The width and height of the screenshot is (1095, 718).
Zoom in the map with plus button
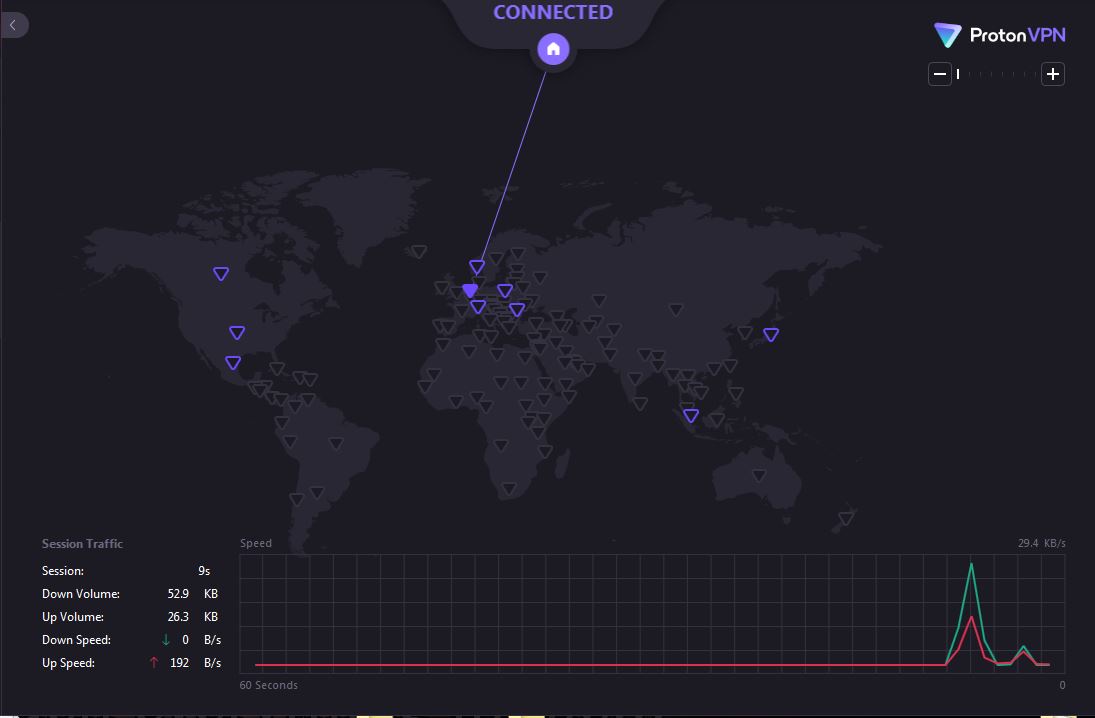point(1052,74)
